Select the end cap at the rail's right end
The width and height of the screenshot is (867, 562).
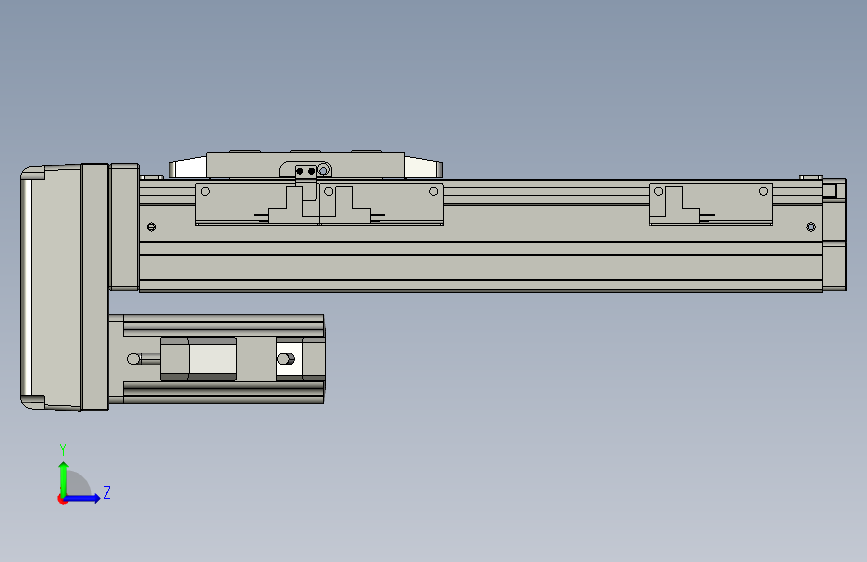click(834, 234)
